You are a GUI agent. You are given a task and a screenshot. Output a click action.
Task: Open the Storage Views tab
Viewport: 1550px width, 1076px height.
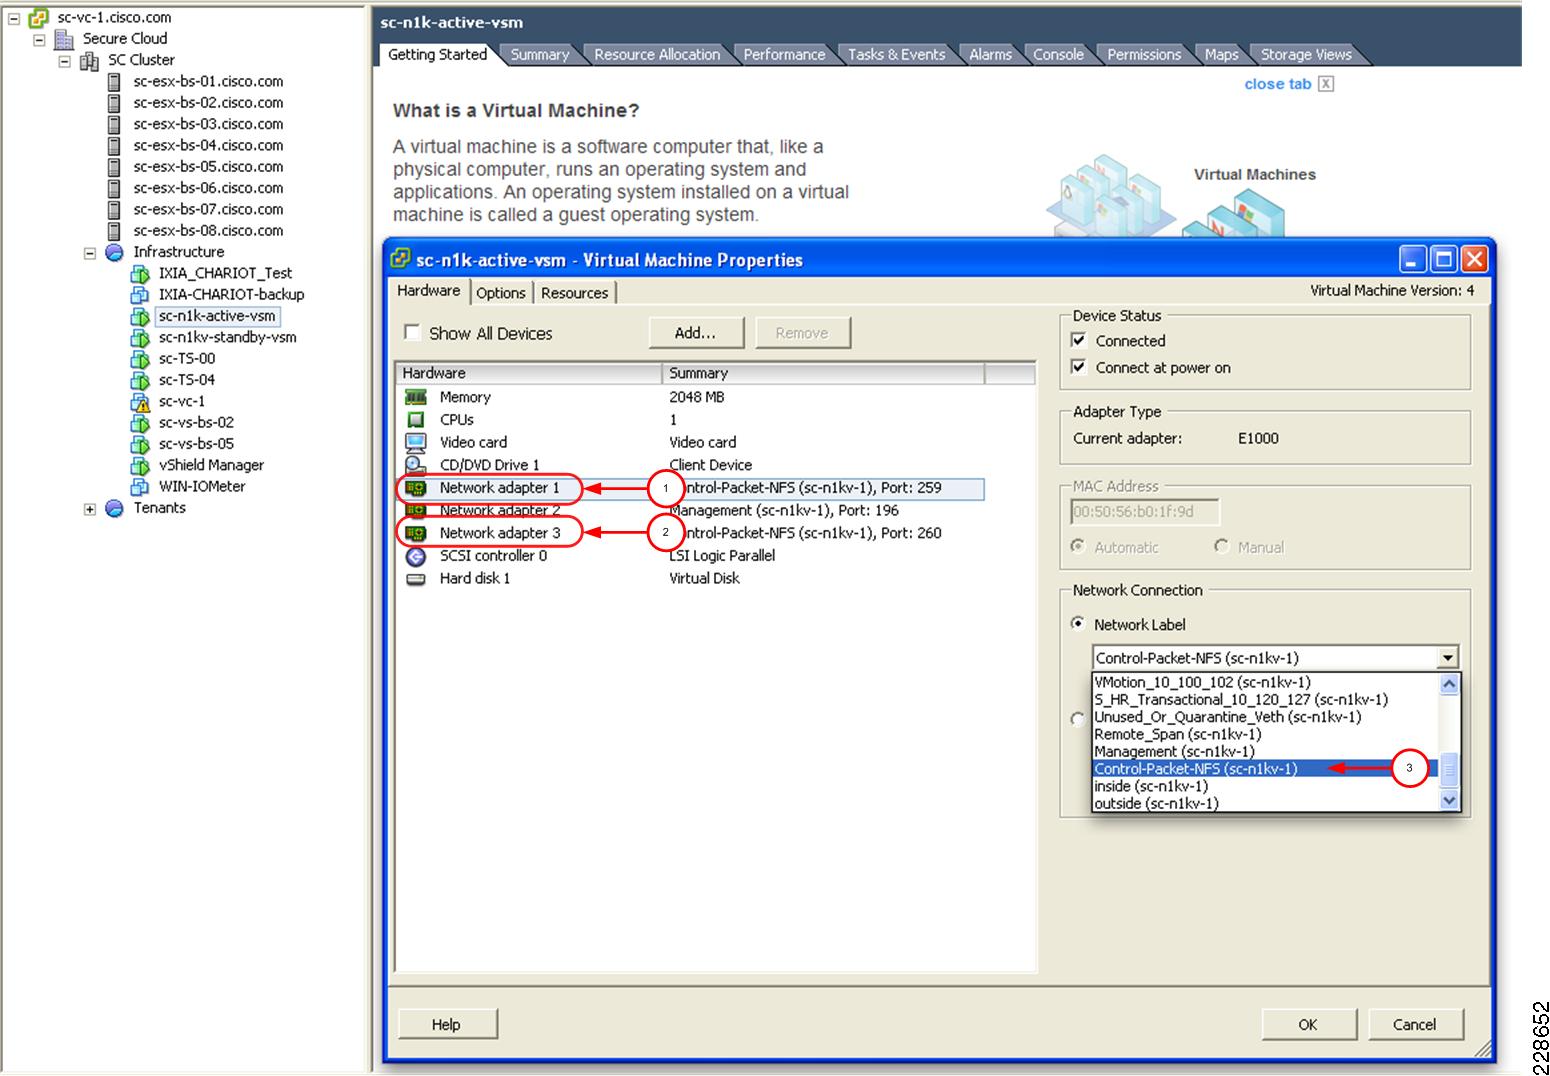[1305, 55]
